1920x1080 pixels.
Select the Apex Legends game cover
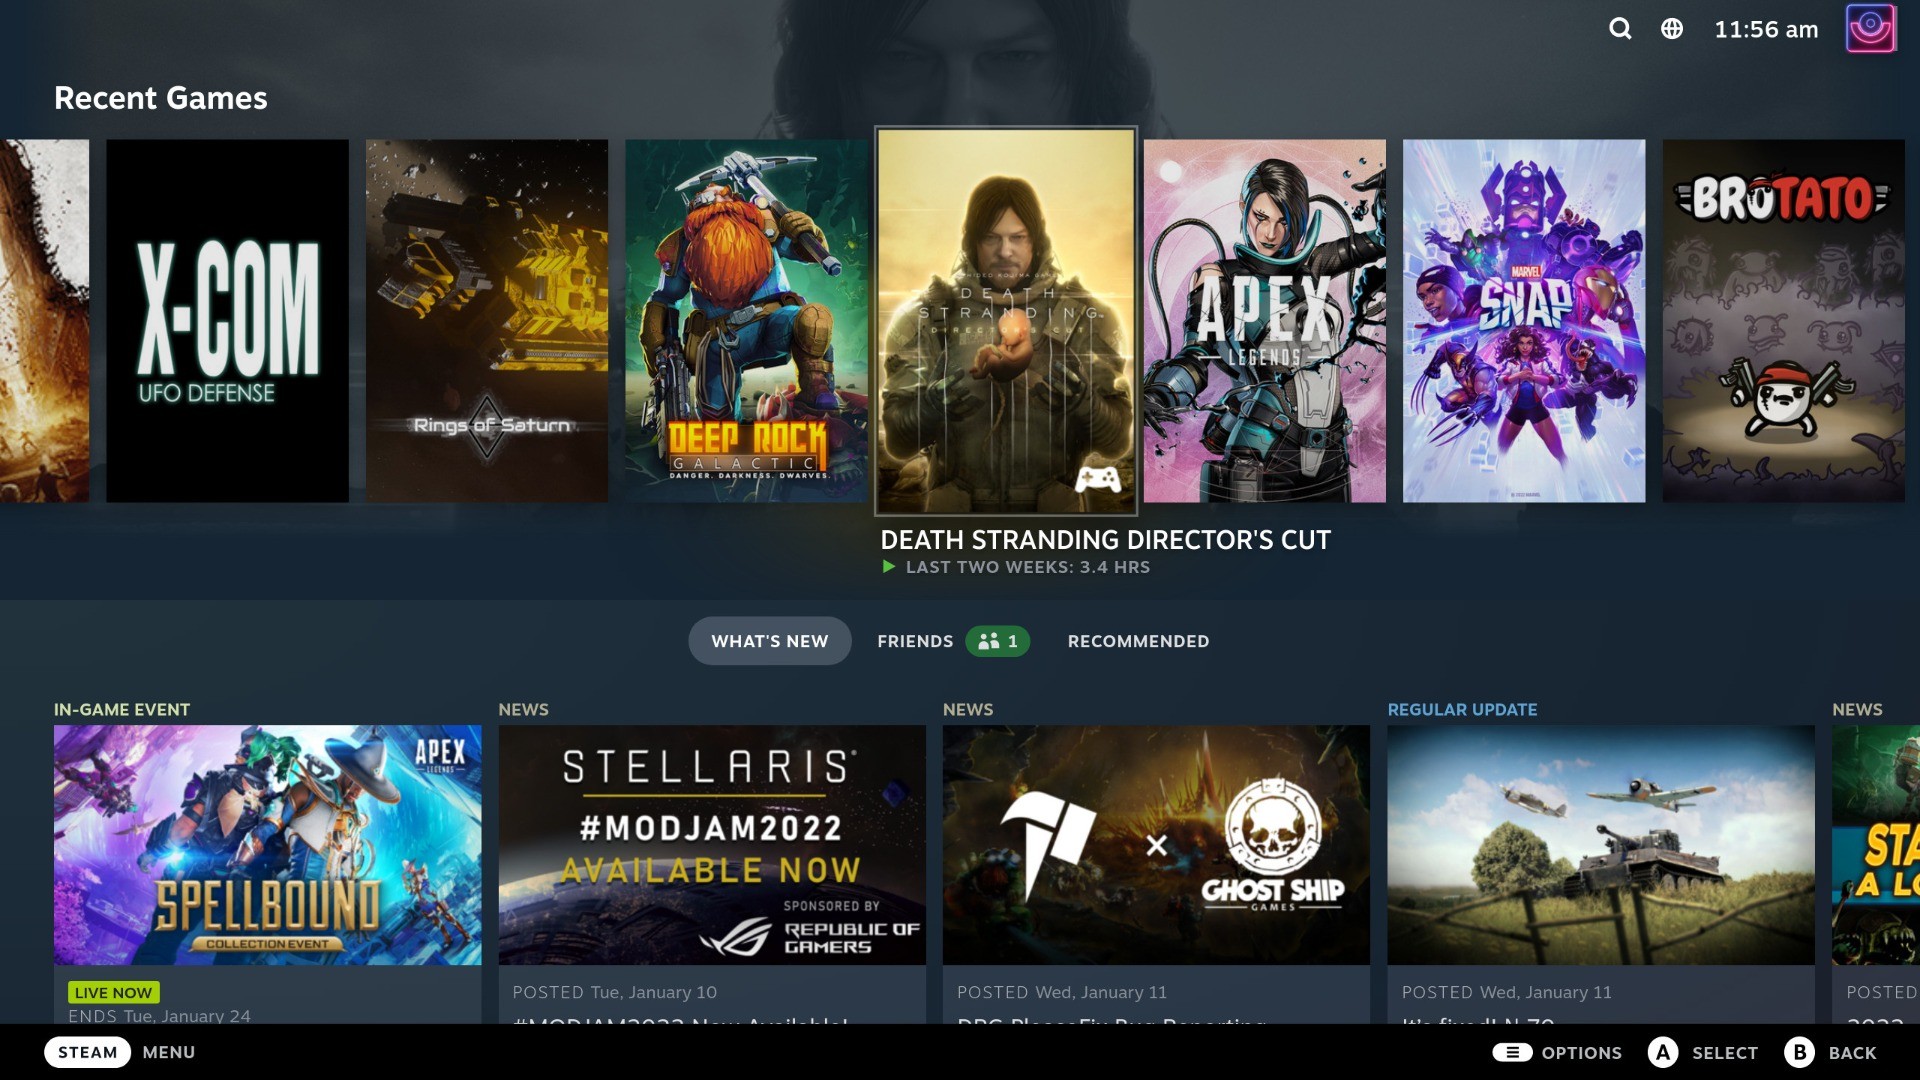click(1264, 320)
